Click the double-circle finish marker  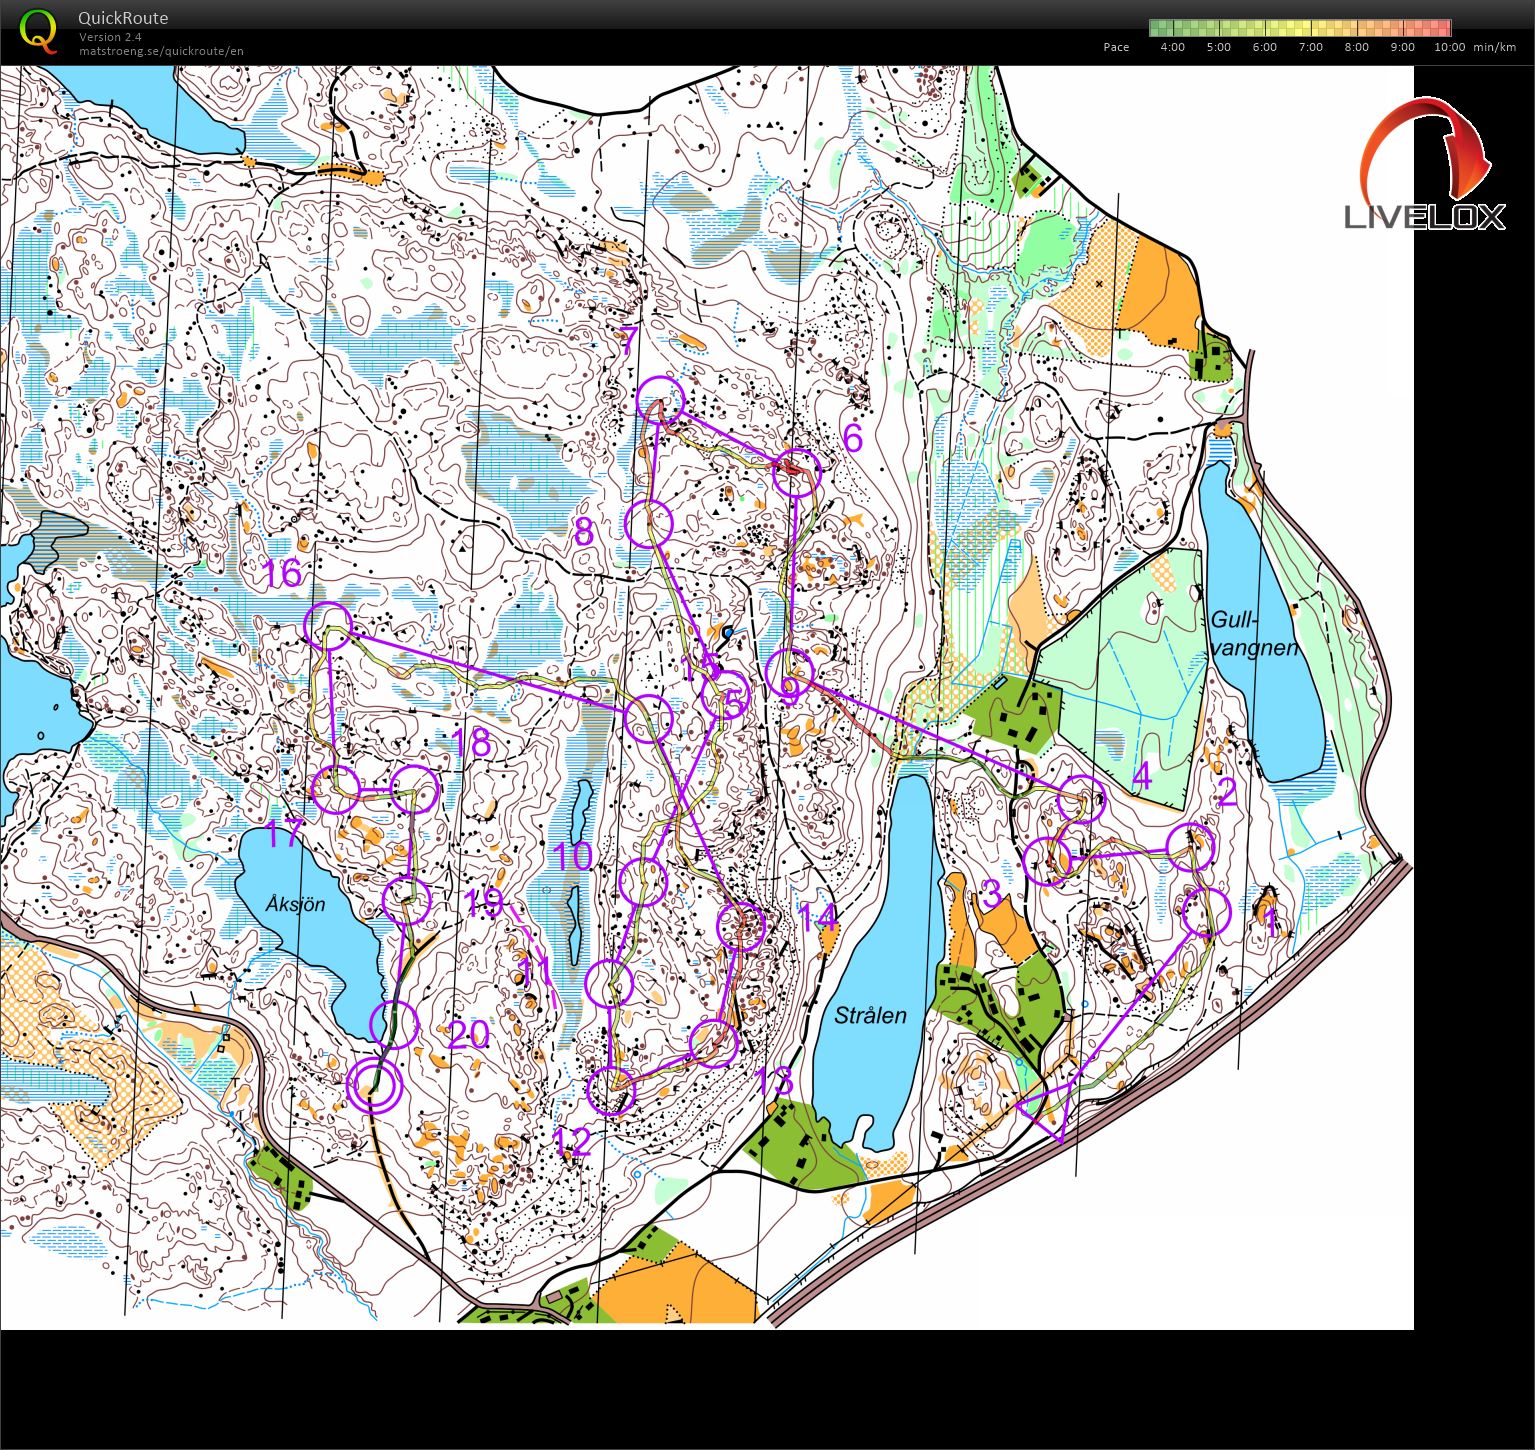[373, 1086]
